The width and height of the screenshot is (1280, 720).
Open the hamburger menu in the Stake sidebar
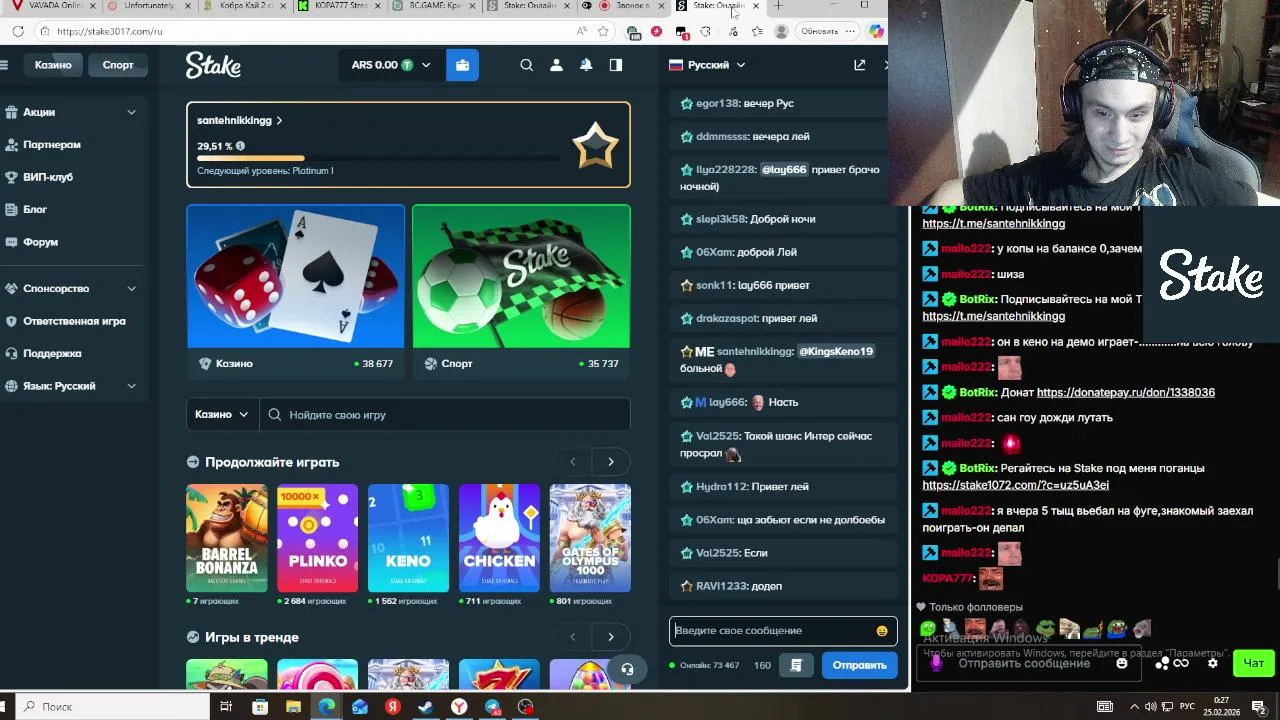[4, 65]
